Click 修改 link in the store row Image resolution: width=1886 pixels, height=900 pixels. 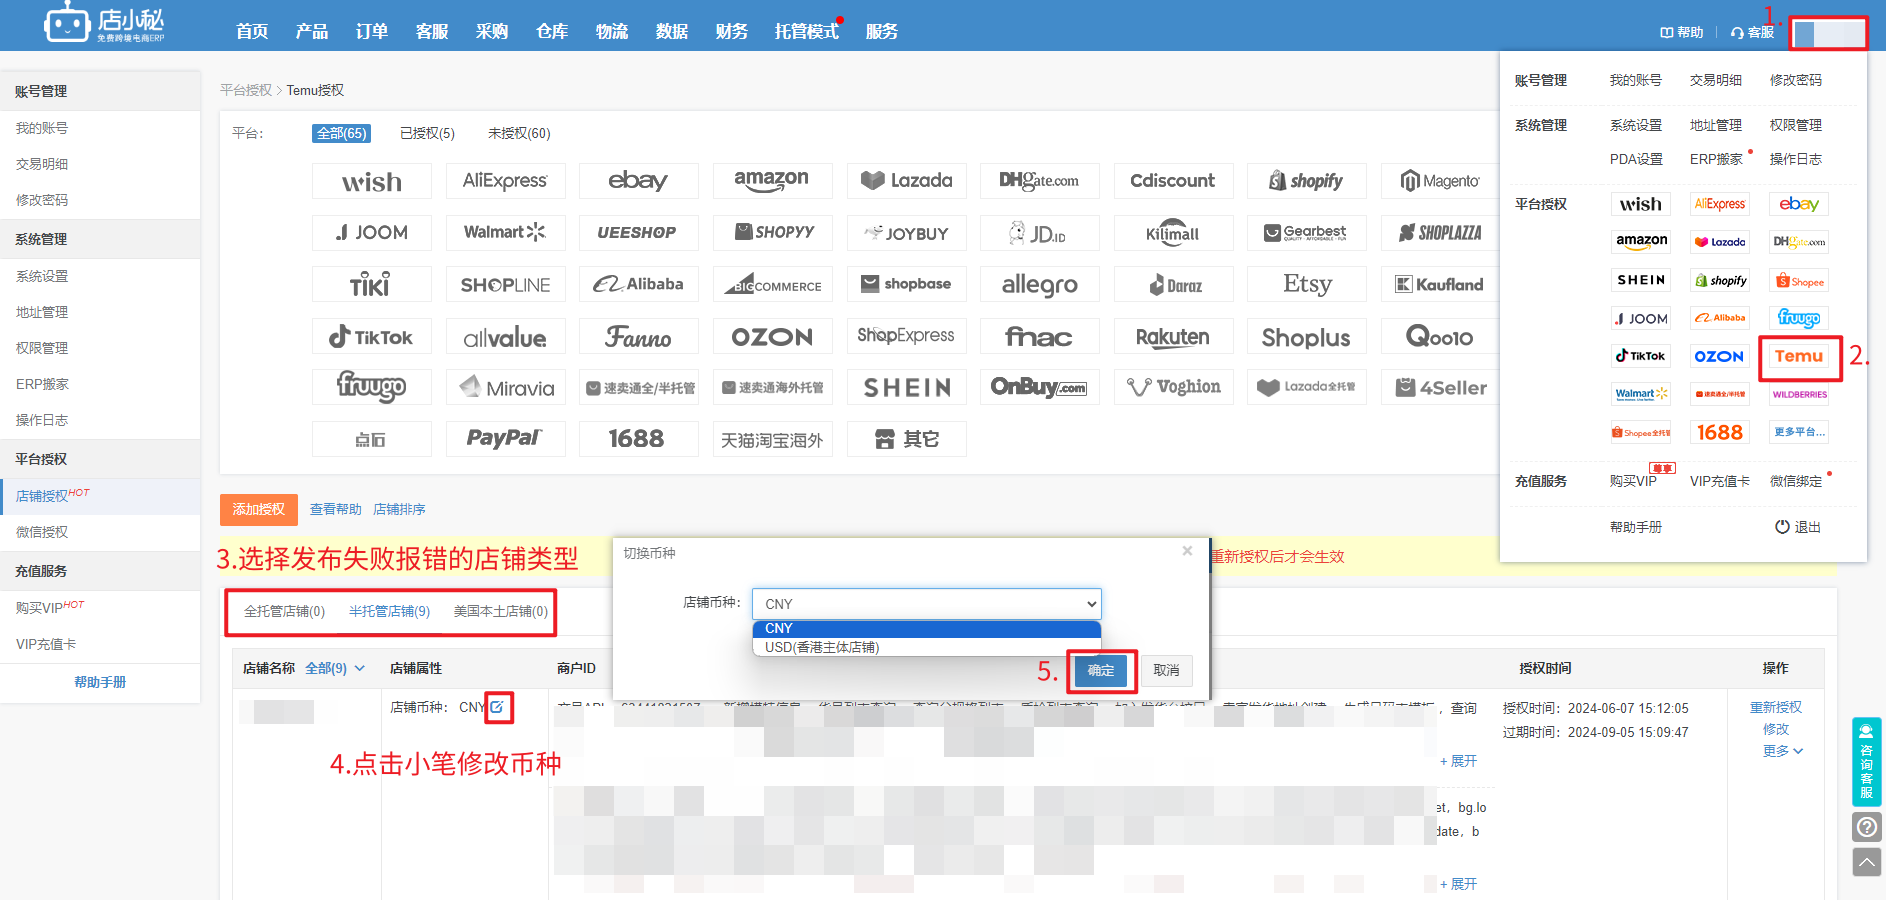coord(1776,729)
